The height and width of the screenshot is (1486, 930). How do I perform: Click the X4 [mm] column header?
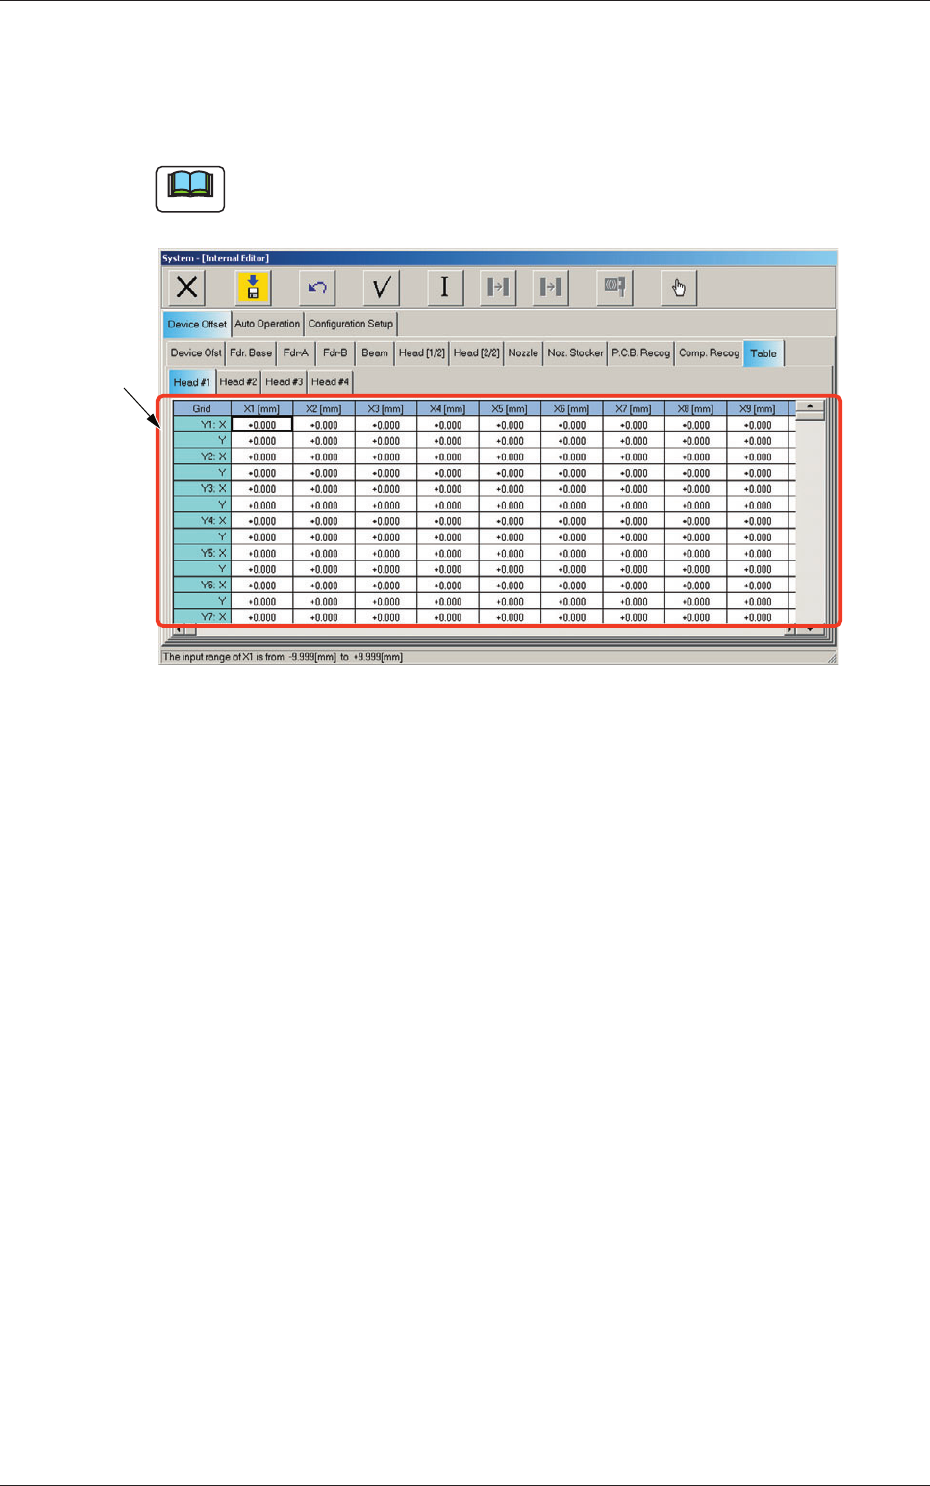coord(448,409)
